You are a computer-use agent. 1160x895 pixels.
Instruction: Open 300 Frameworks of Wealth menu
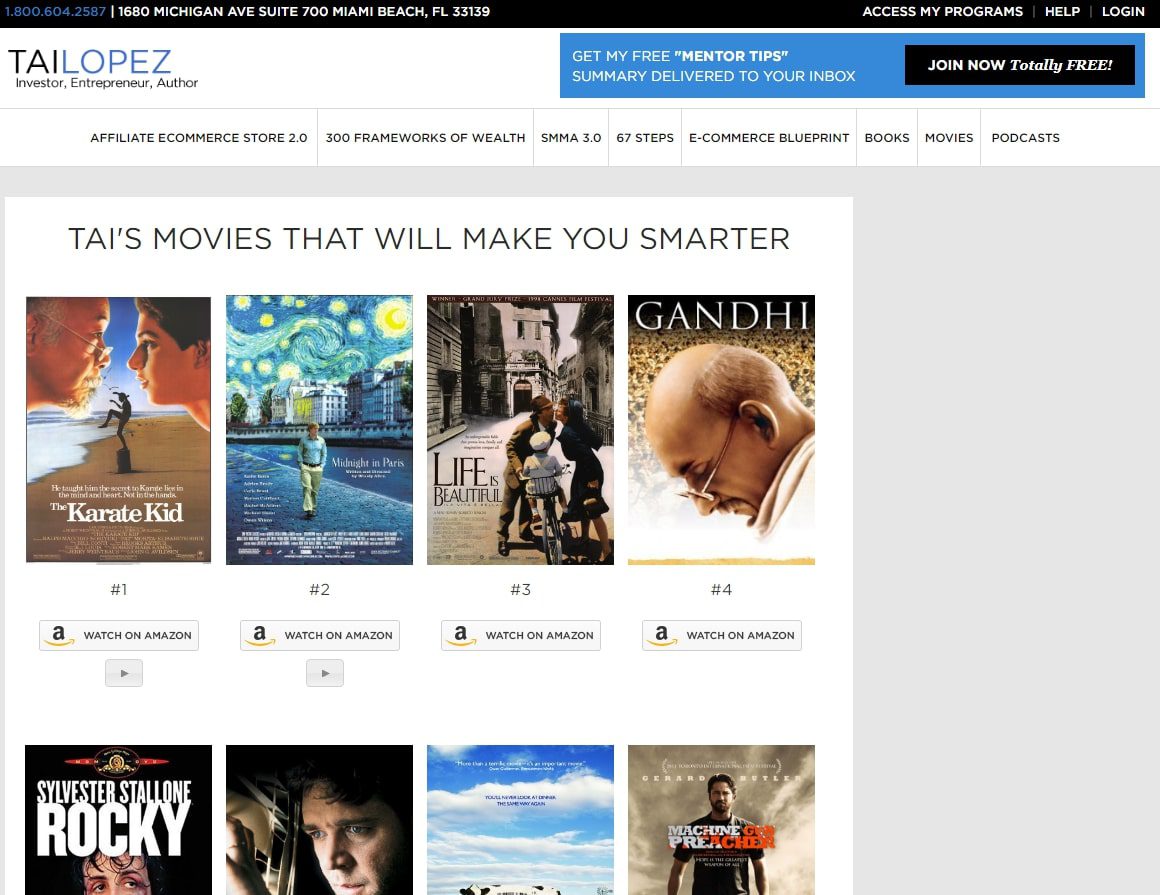(x=425, y=138)
